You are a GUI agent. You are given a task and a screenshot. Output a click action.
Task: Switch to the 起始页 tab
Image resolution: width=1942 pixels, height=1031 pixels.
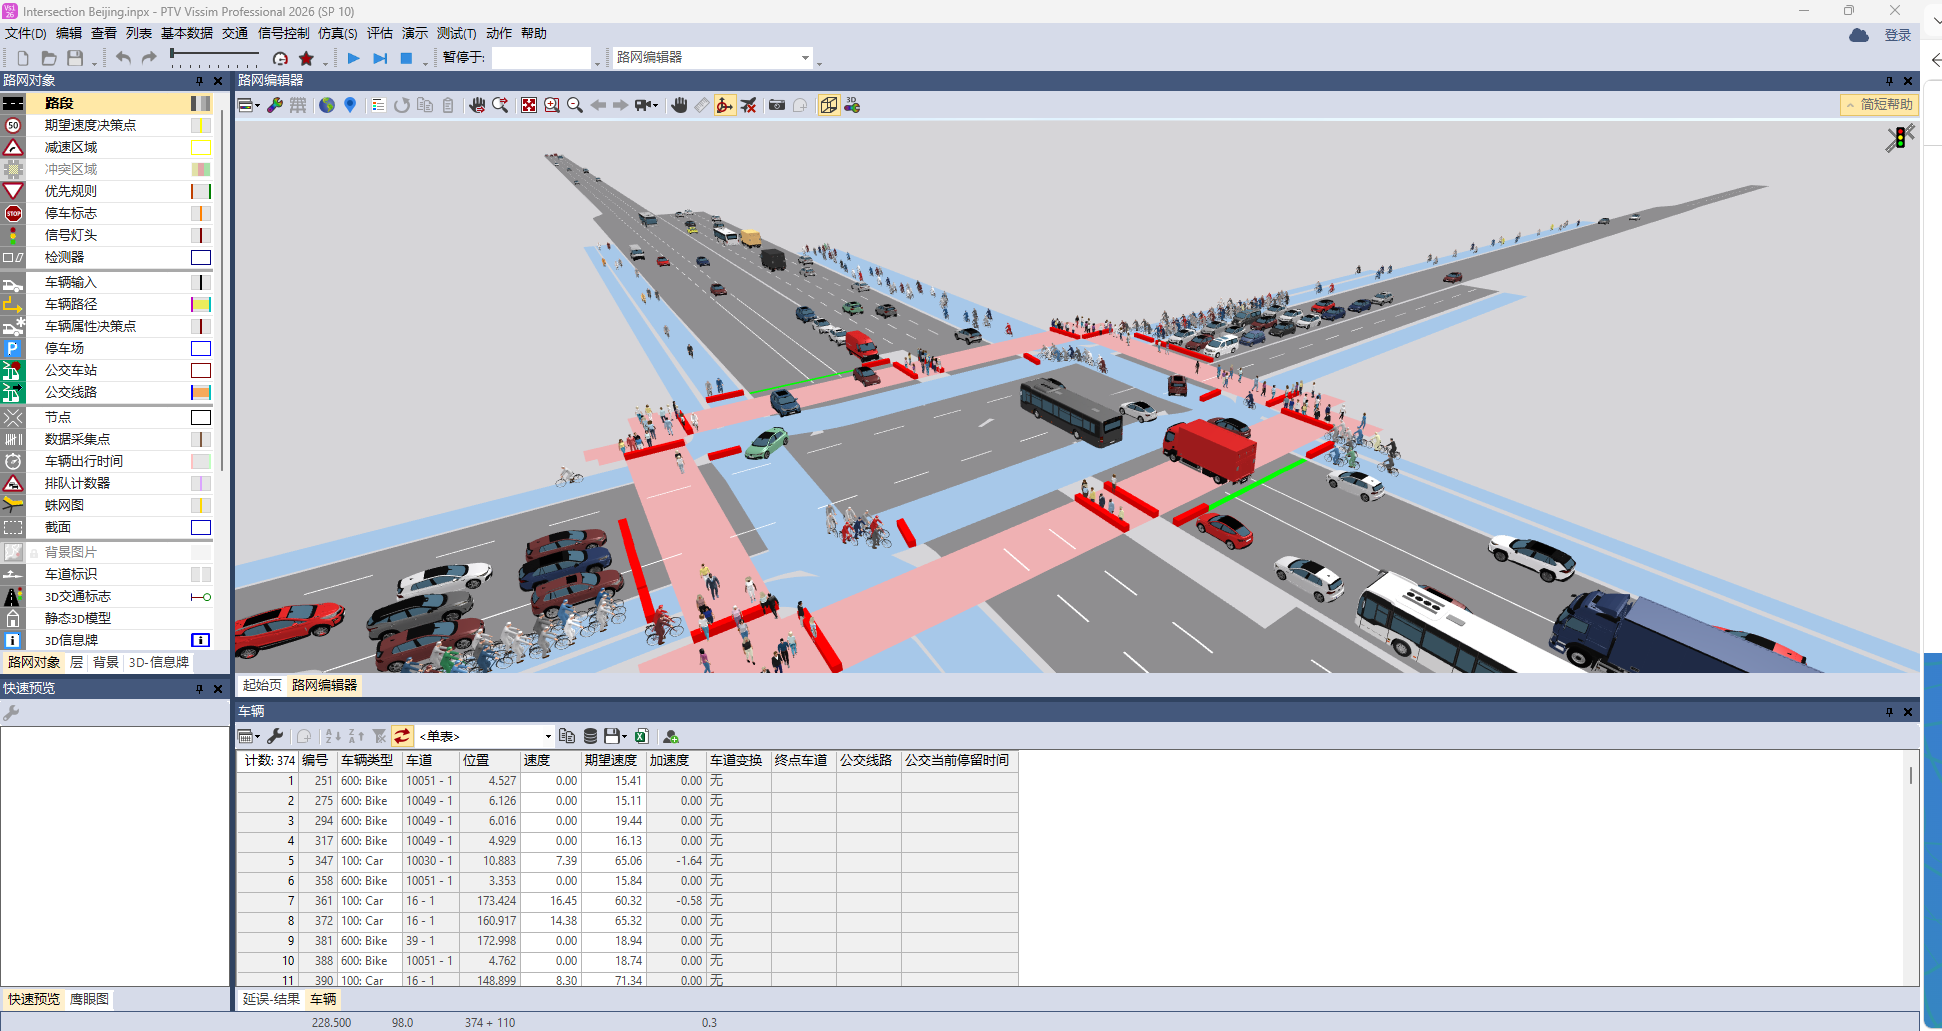[262, 685]
